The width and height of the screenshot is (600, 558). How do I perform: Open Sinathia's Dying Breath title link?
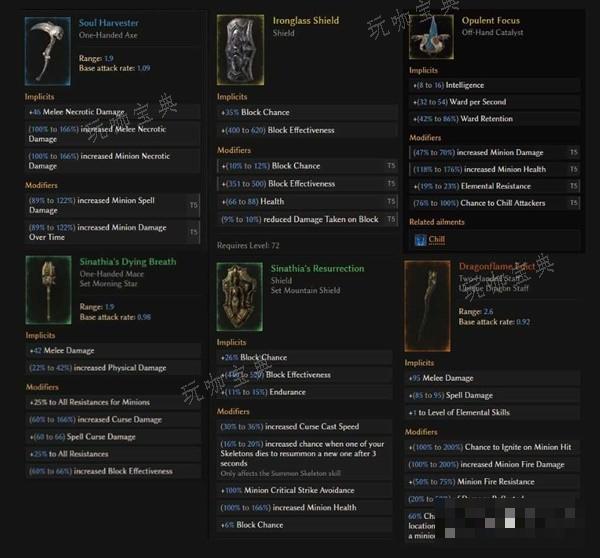click(128, 262)
